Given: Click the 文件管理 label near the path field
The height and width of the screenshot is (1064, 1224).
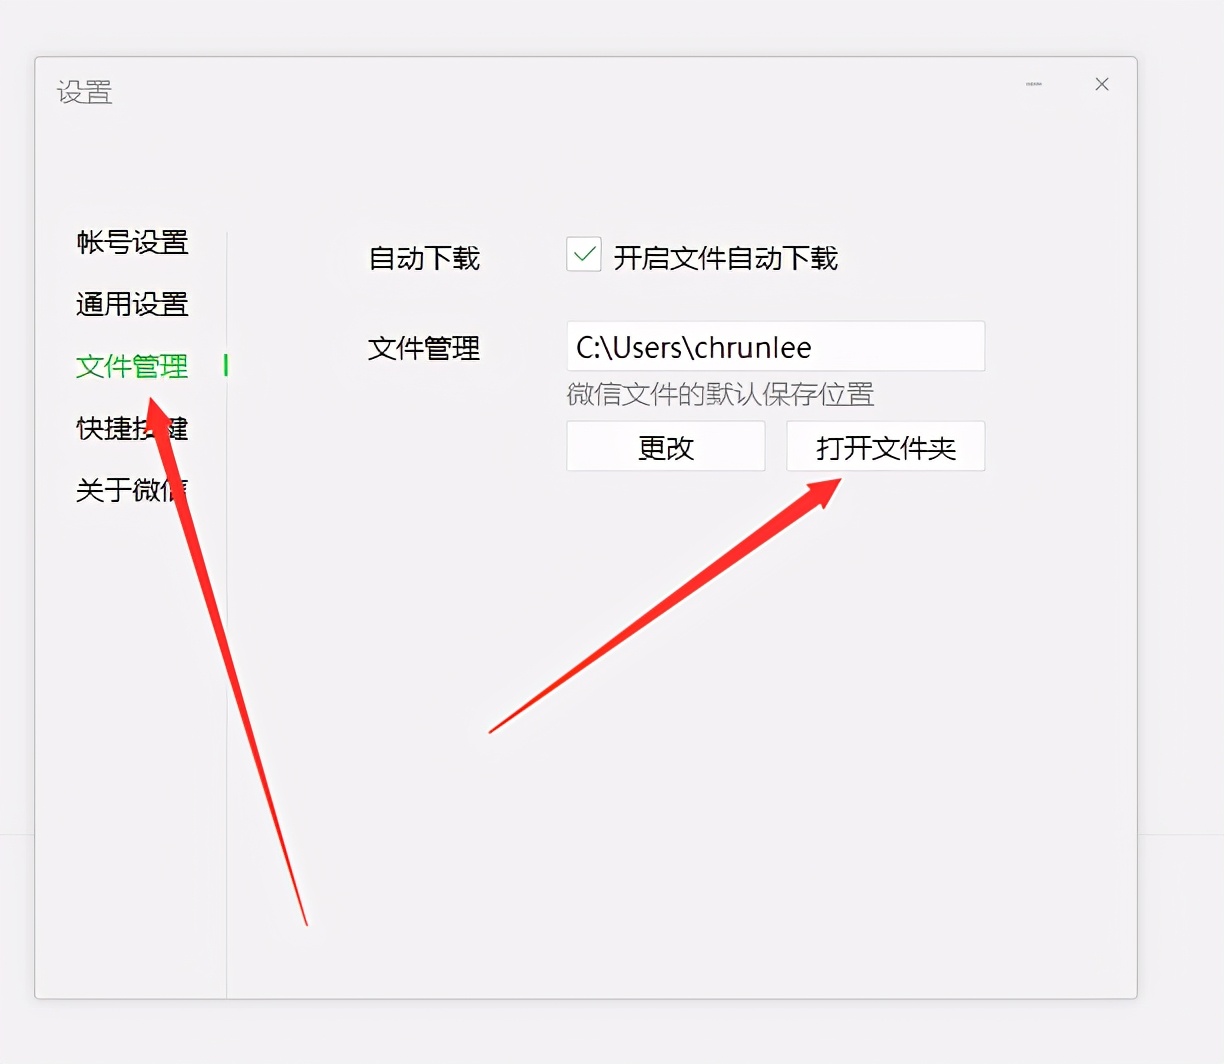Looking at the screenshot, I should [x=423, y=349].
